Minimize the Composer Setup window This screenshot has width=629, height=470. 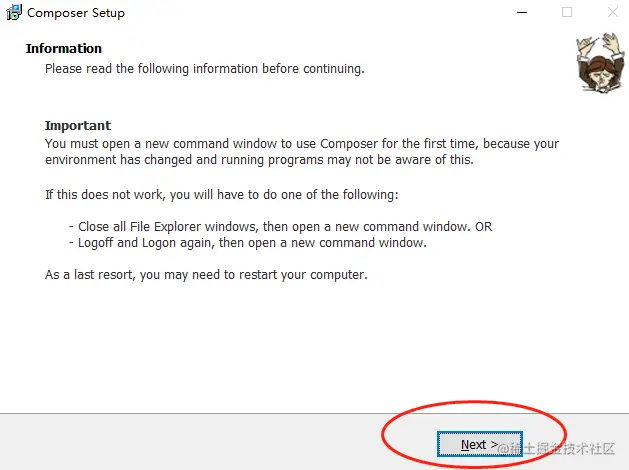tap(521, 13)
